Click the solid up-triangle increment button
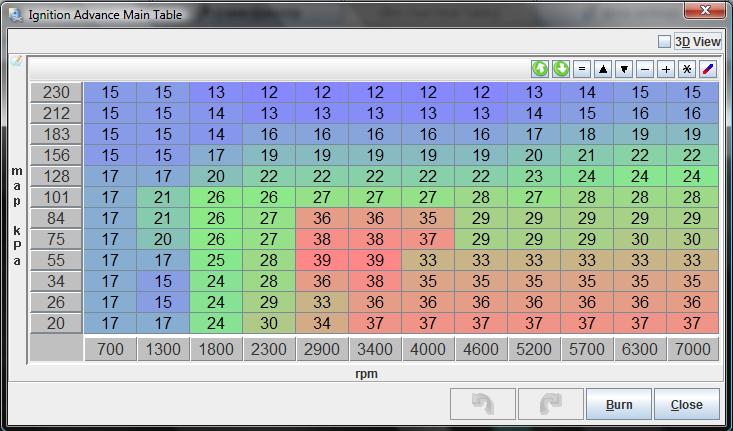This screenshot has height=431, width=733. (x=603, y=69)
